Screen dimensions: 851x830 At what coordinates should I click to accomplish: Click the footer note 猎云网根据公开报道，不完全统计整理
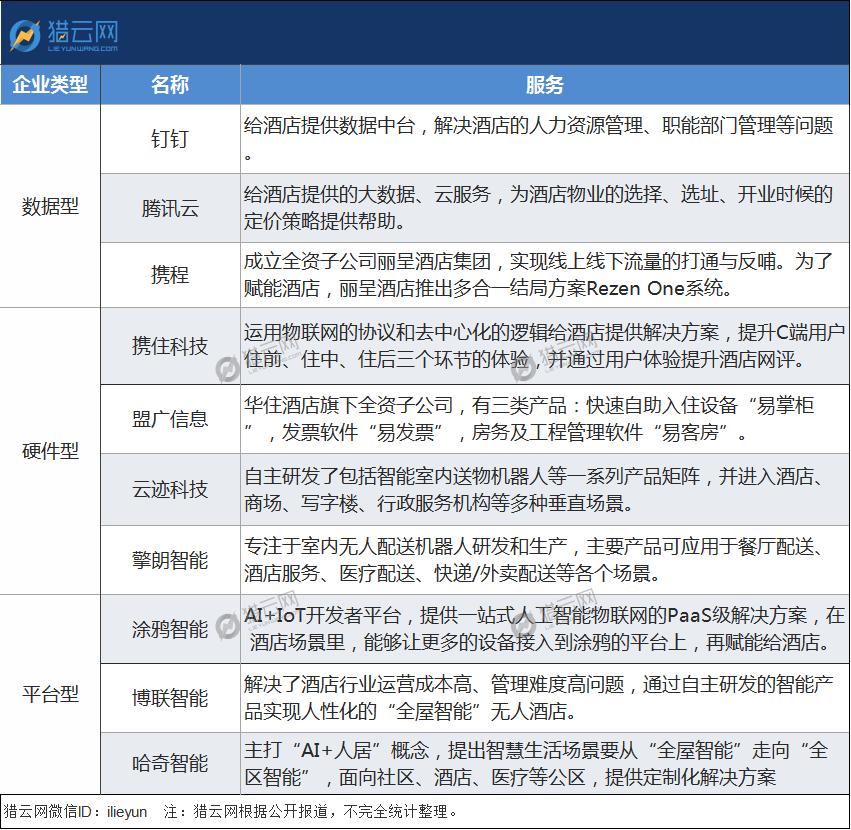[x=326, y=812]
